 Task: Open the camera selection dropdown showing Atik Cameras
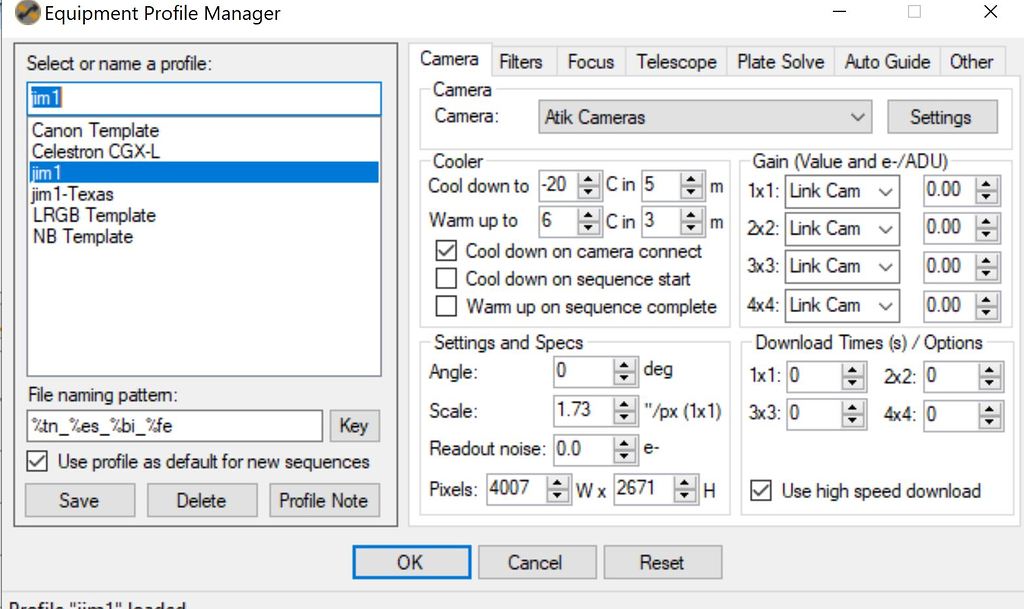[x=703, y=117]
